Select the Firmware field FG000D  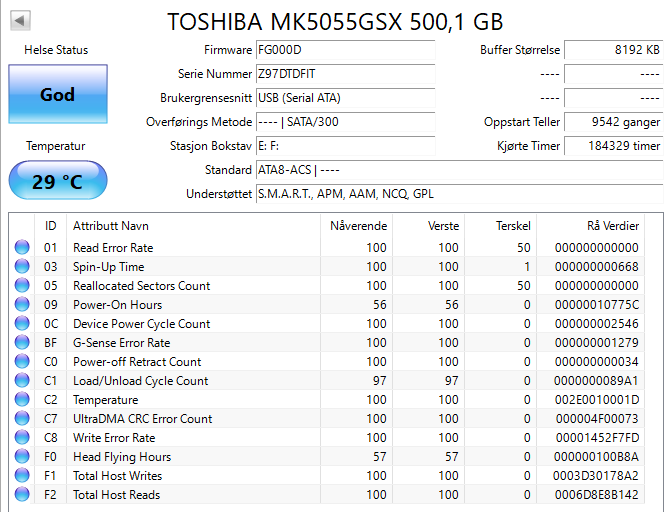[345, 50]
